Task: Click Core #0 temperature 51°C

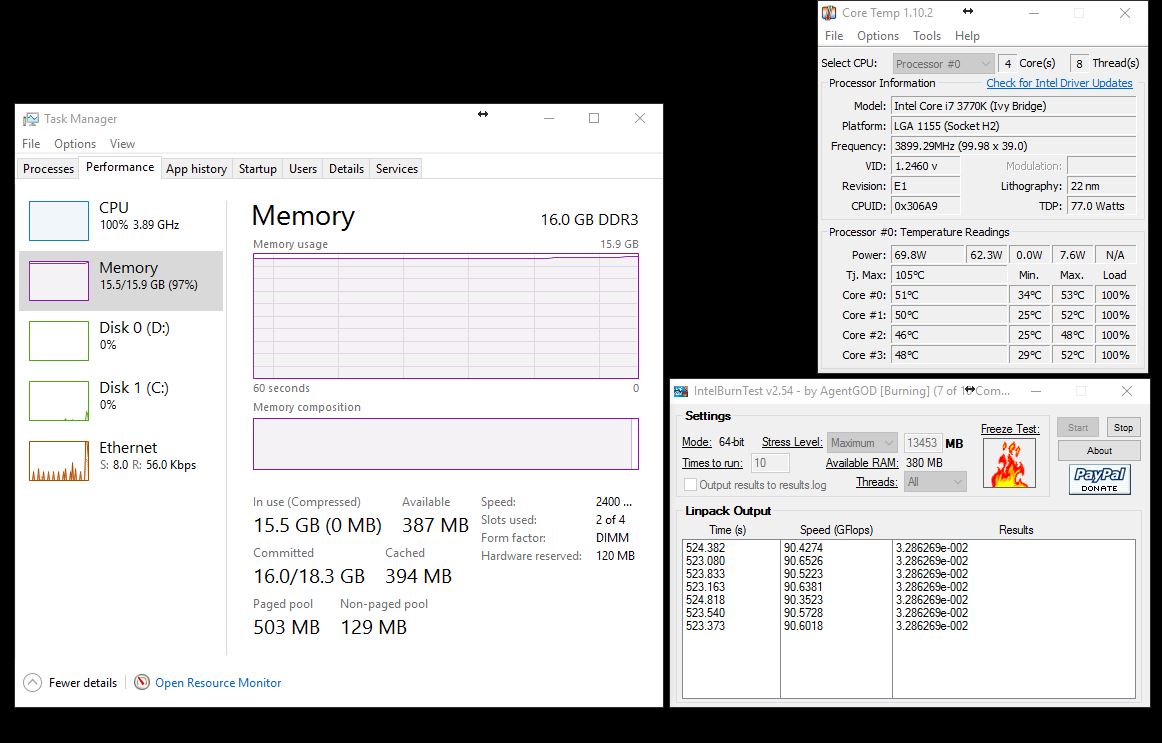Action: click(x=949, y=295)
